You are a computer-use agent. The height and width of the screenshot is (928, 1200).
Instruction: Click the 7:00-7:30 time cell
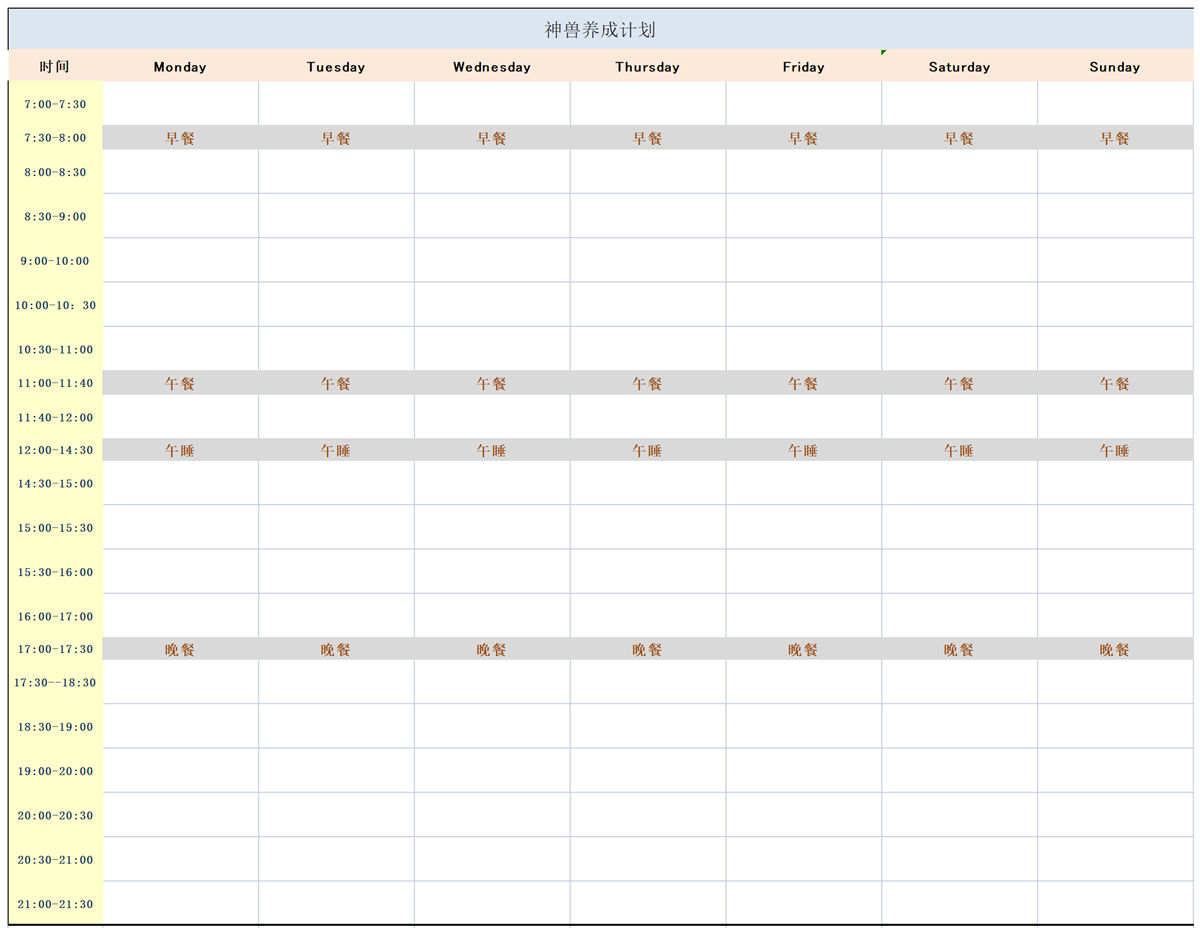tap(55, 104)
